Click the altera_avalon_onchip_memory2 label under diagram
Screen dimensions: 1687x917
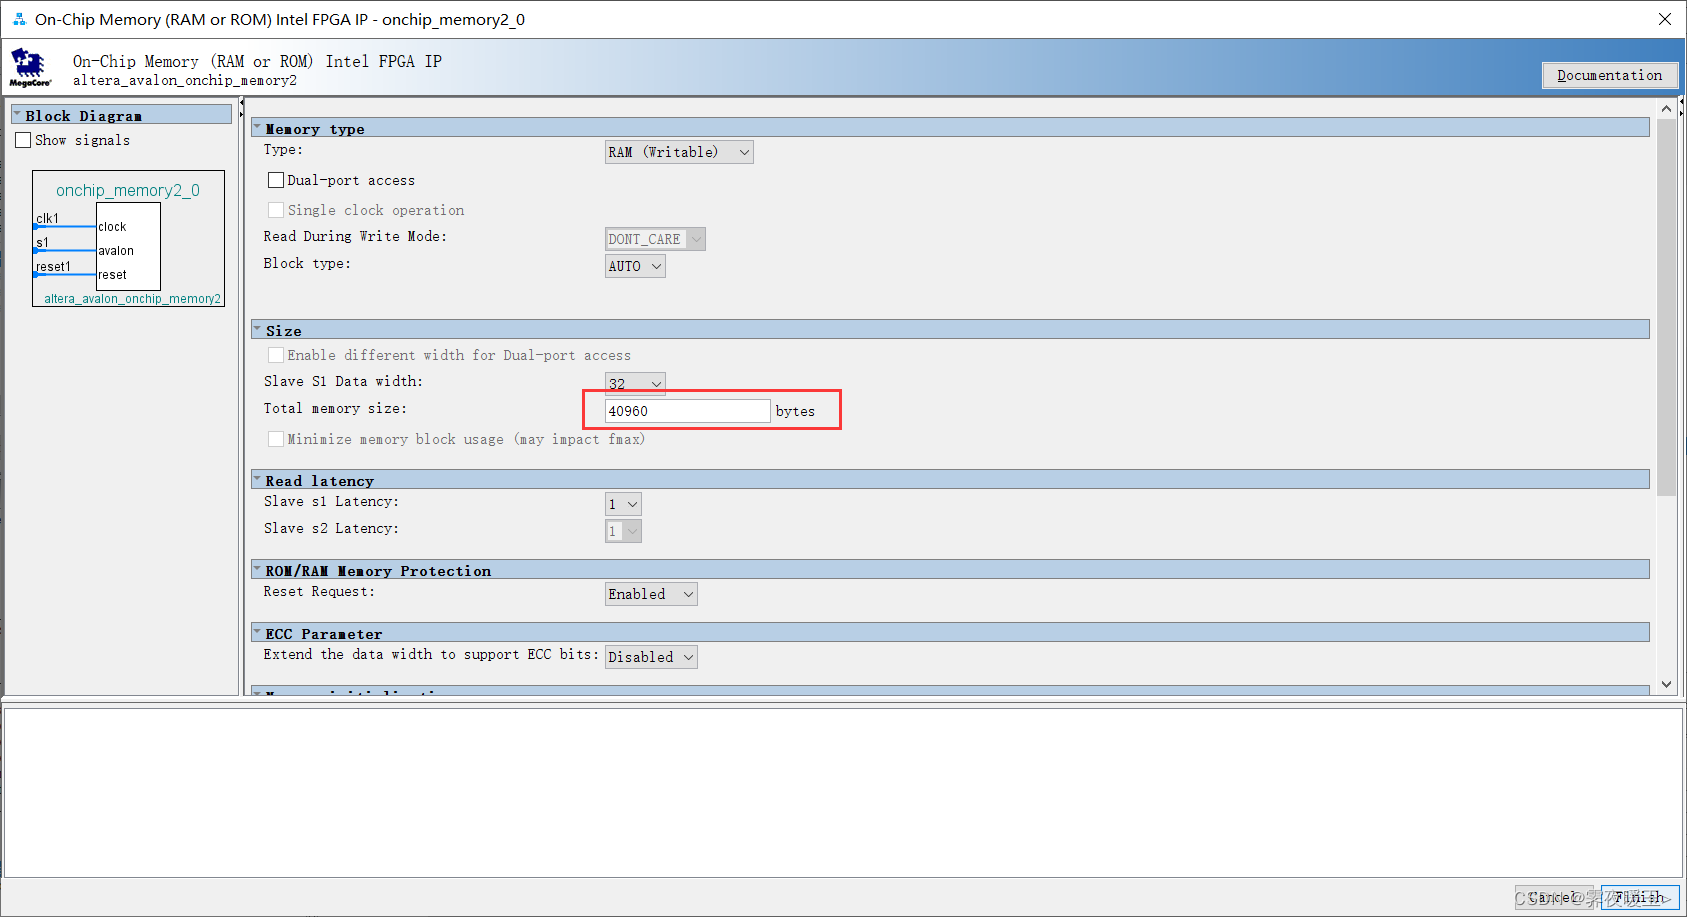pos(132,299)
